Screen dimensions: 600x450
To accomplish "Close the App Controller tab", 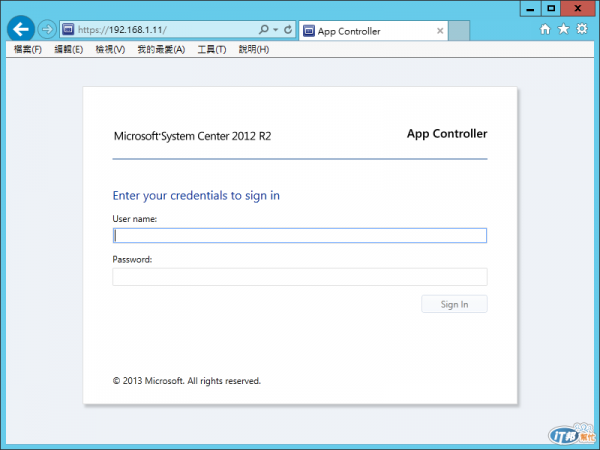I will pos(440,31).
